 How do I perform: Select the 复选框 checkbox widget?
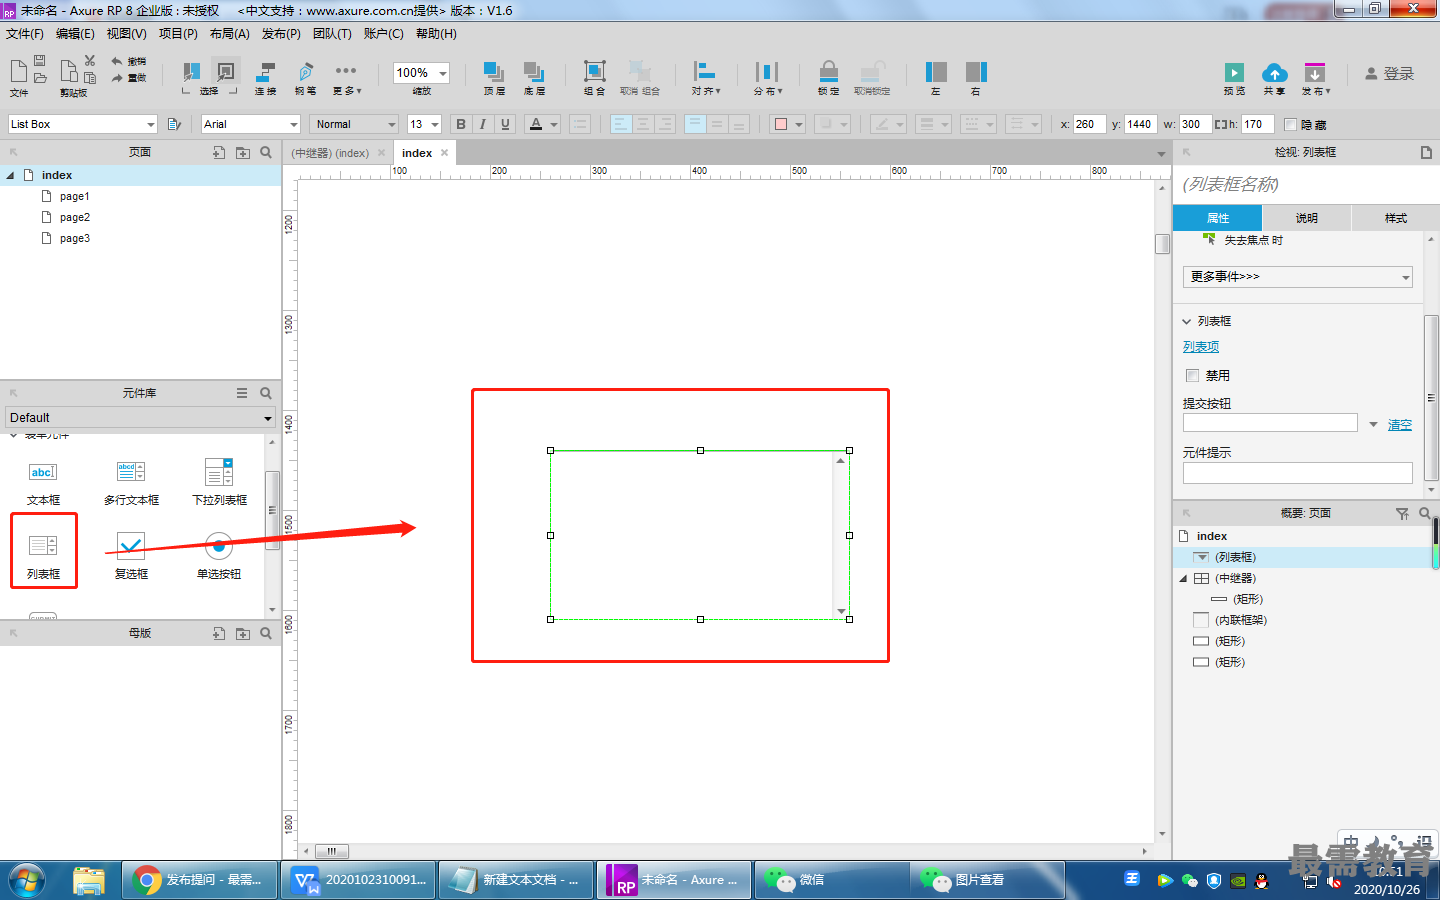pyautogui.click(x=131, y=556)
